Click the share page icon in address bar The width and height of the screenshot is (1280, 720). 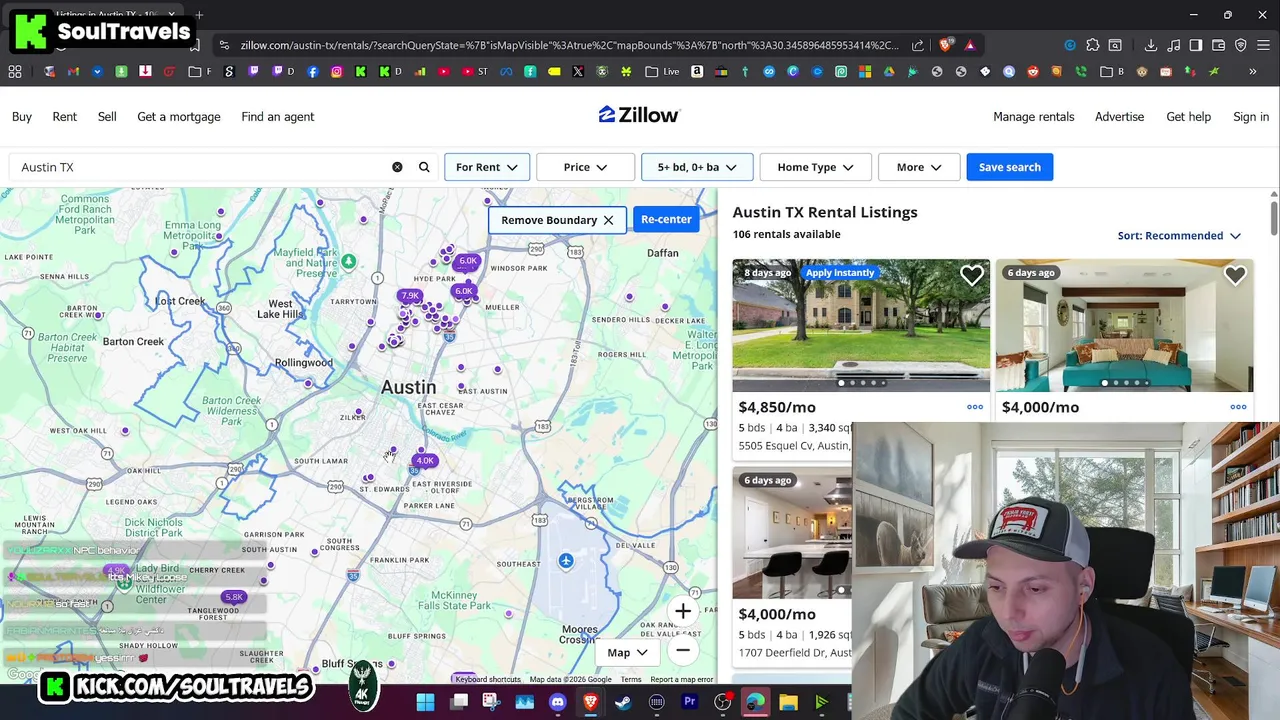click(918, 45)
